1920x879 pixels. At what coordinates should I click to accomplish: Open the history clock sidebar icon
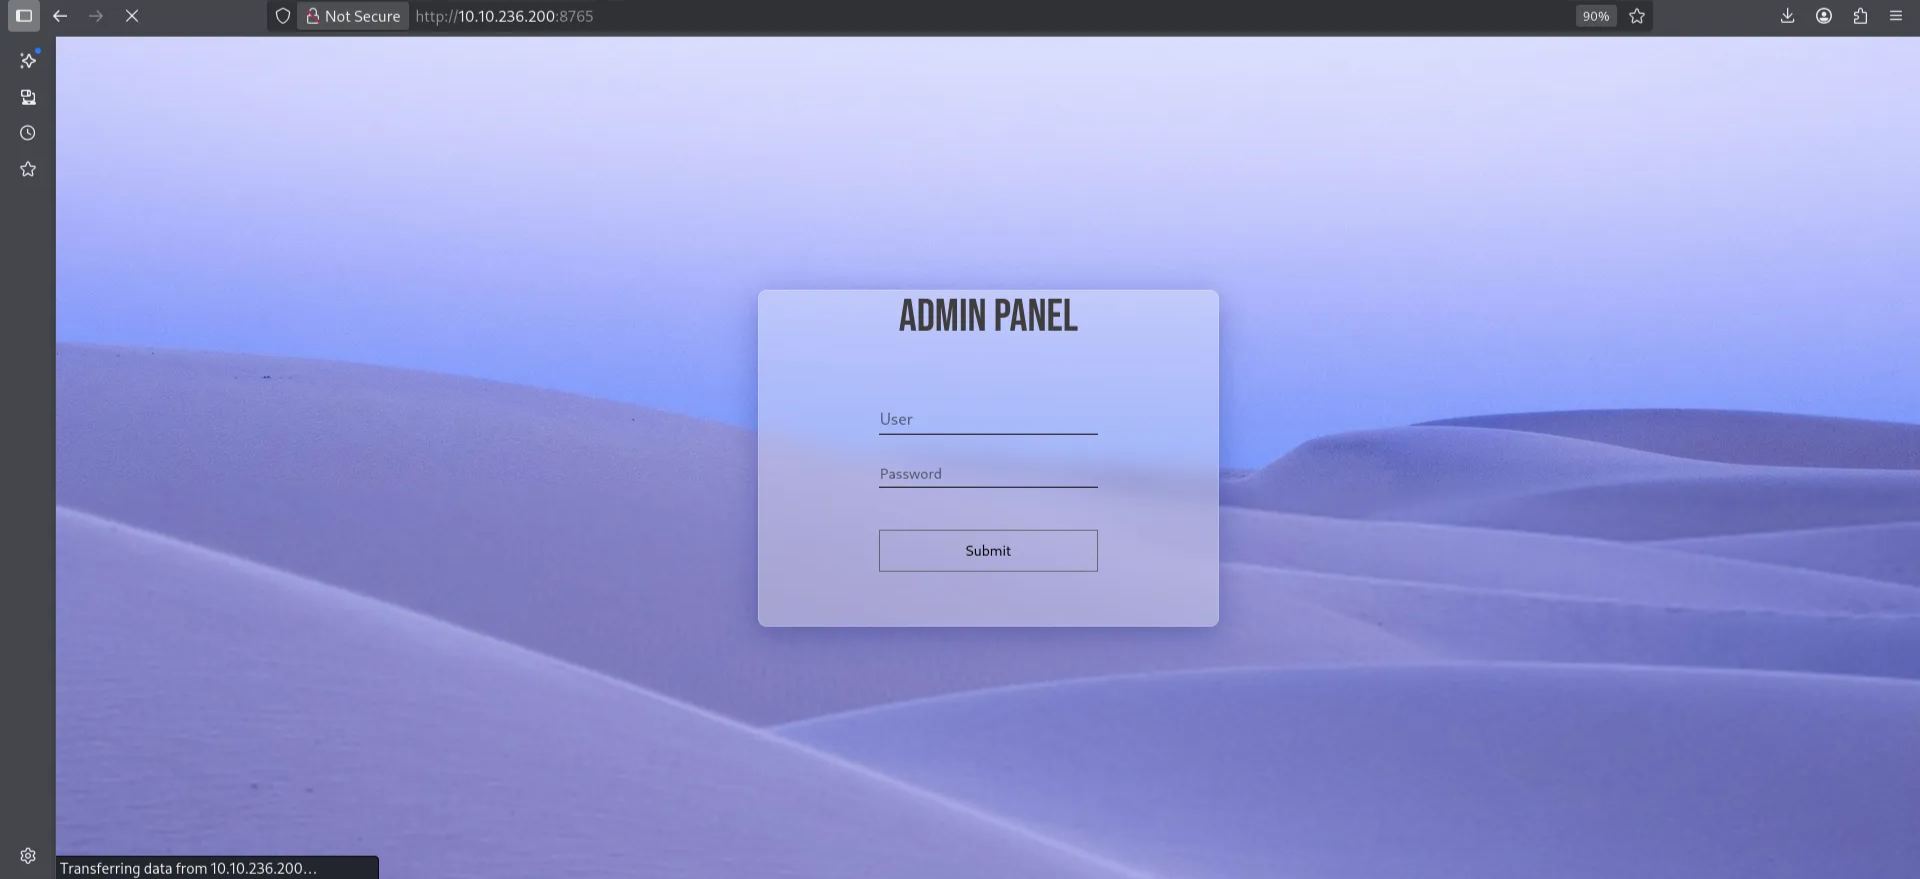coord(28,133)
